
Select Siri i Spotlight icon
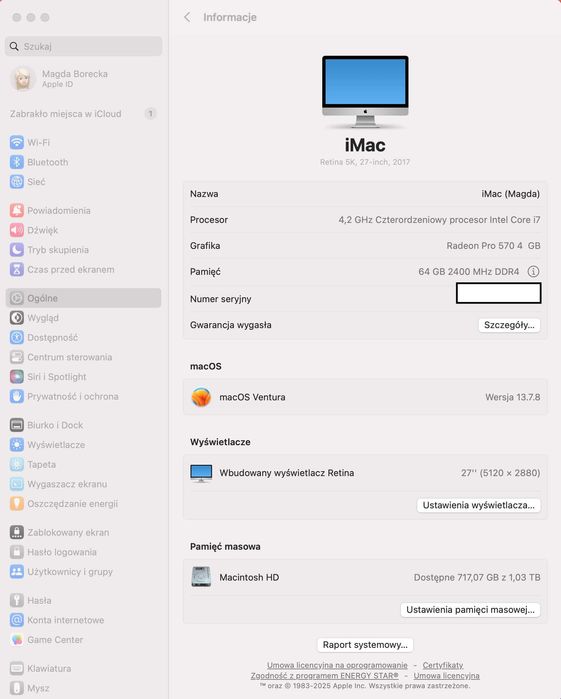[x=16, y=377]
